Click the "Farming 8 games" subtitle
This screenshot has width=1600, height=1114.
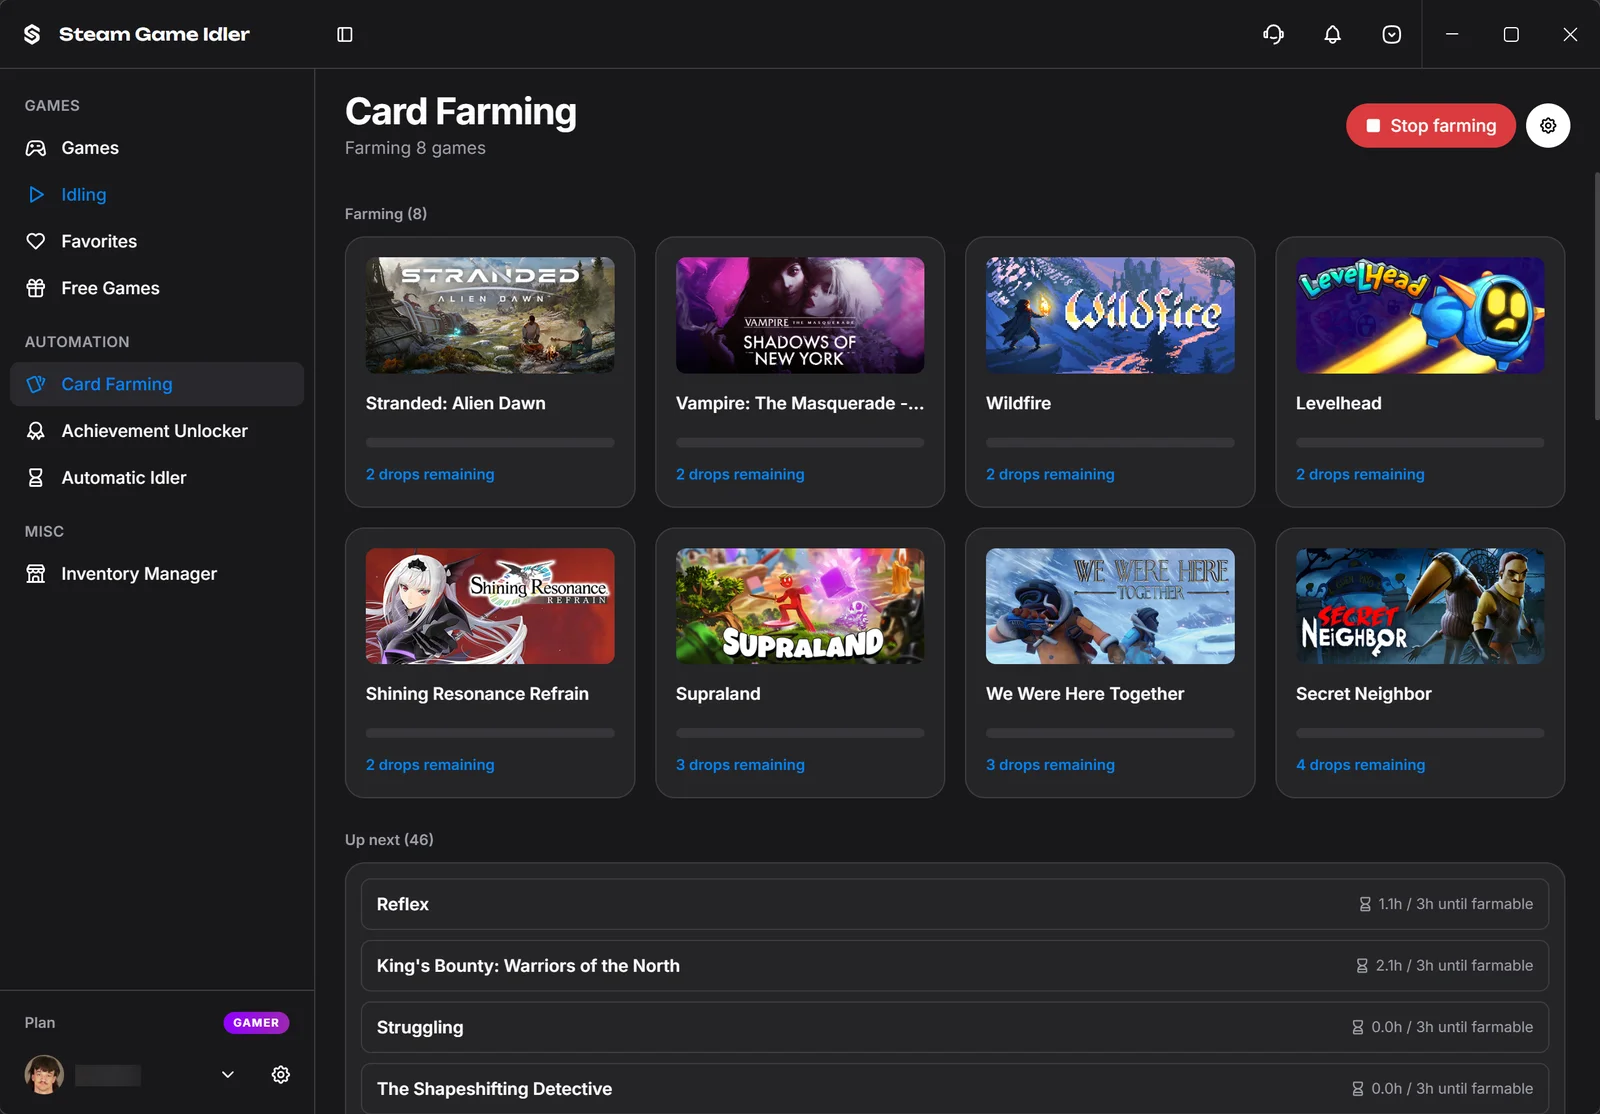click(415, 148)
